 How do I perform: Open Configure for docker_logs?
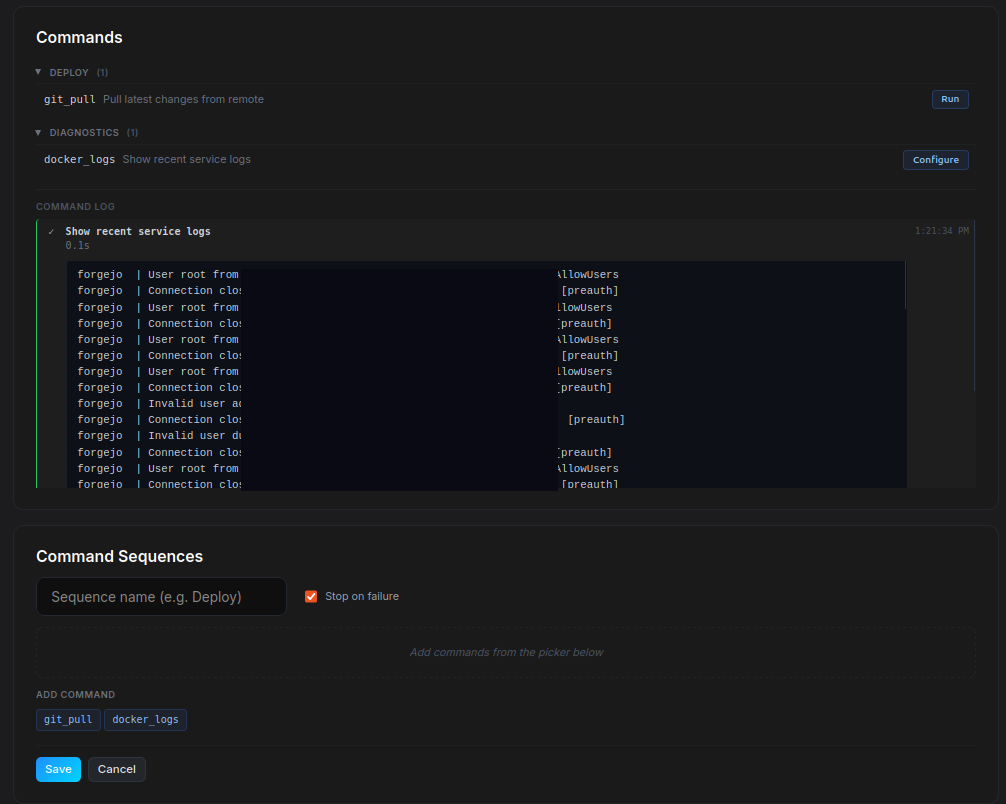(935, 159)
